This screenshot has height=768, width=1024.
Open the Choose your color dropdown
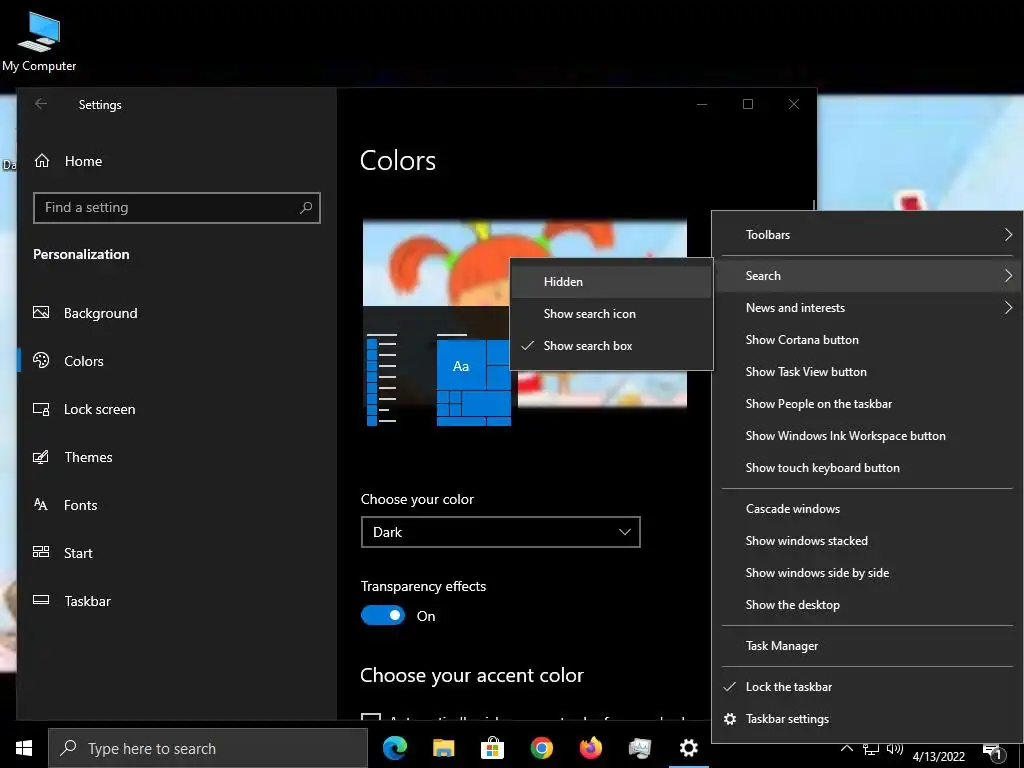[x=500, y=532]
